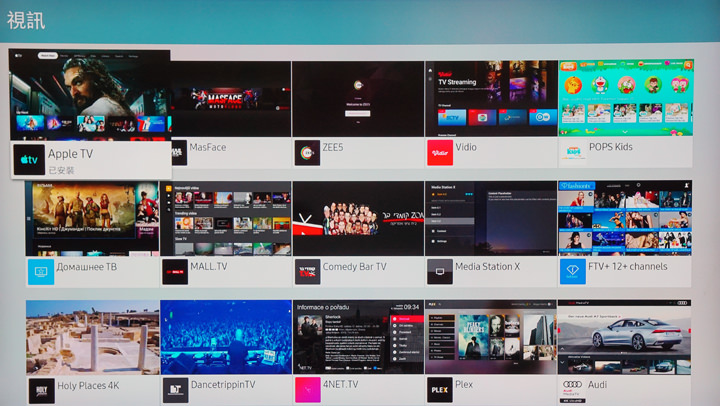The width and height of the screenshot is (720, 406).
Task: Open the red Vidio app icon
Action: point(440,152)
